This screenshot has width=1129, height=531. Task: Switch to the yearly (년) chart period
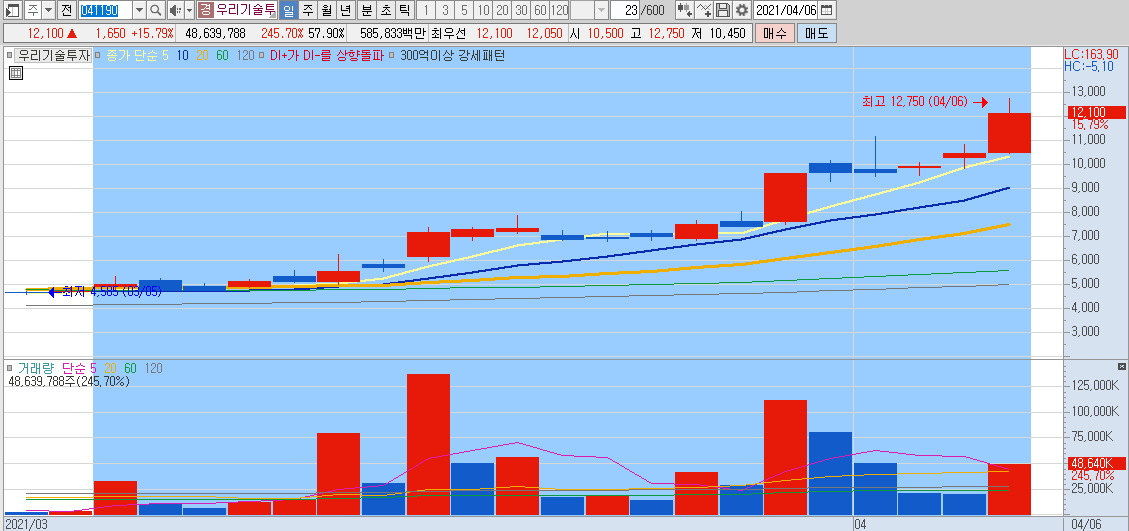tap(346, 10)
